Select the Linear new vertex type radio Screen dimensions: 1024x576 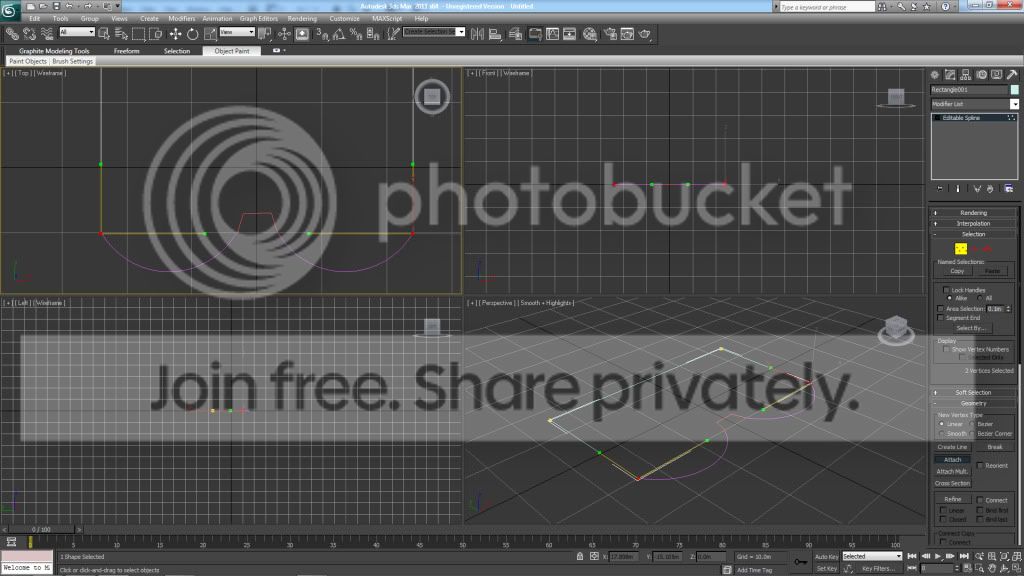pos(942,424)
